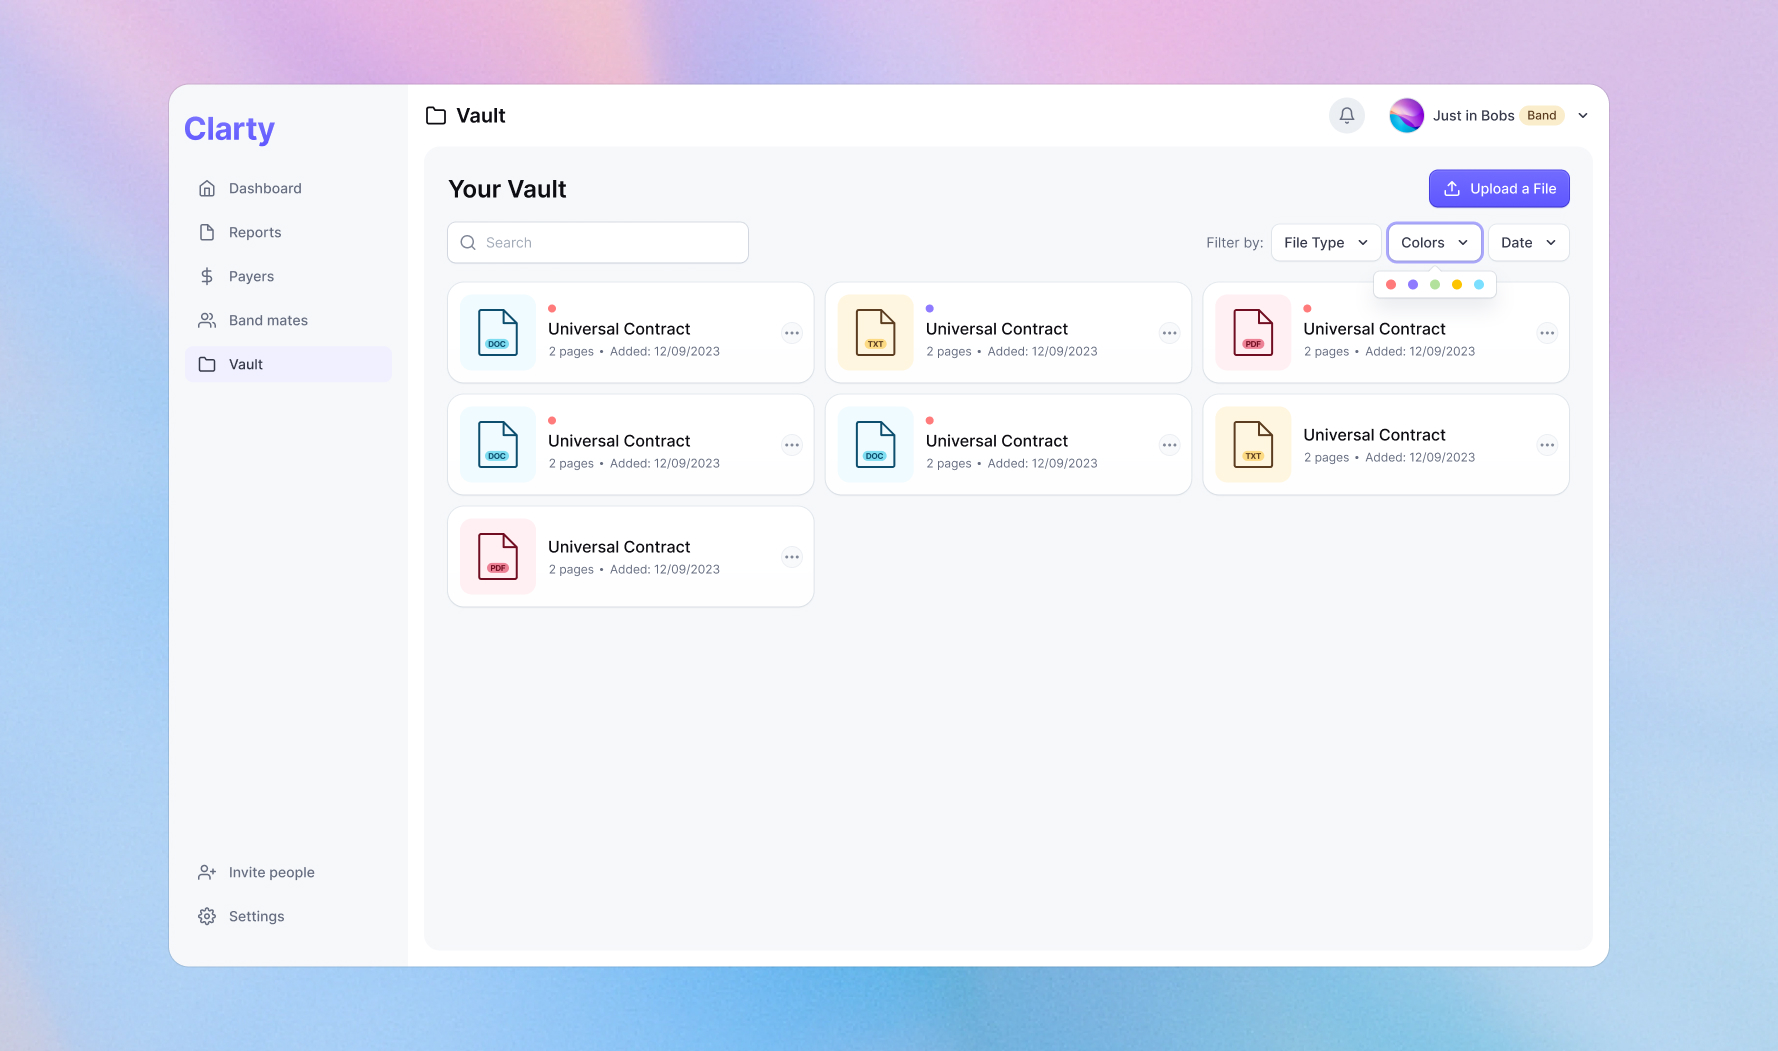Click the search magnifier icon

pyautogui.click(x=468, y=242)
